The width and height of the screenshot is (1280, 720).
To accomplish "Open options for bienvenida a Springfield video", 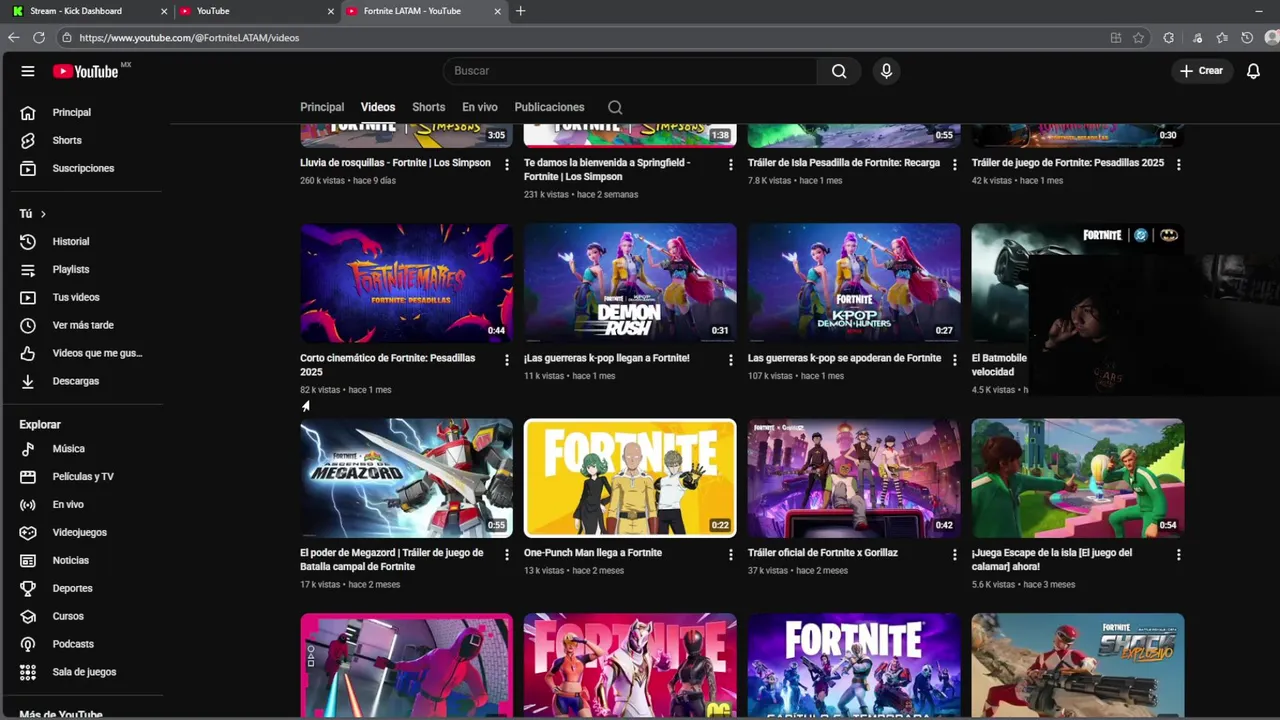I will point(731,165).
